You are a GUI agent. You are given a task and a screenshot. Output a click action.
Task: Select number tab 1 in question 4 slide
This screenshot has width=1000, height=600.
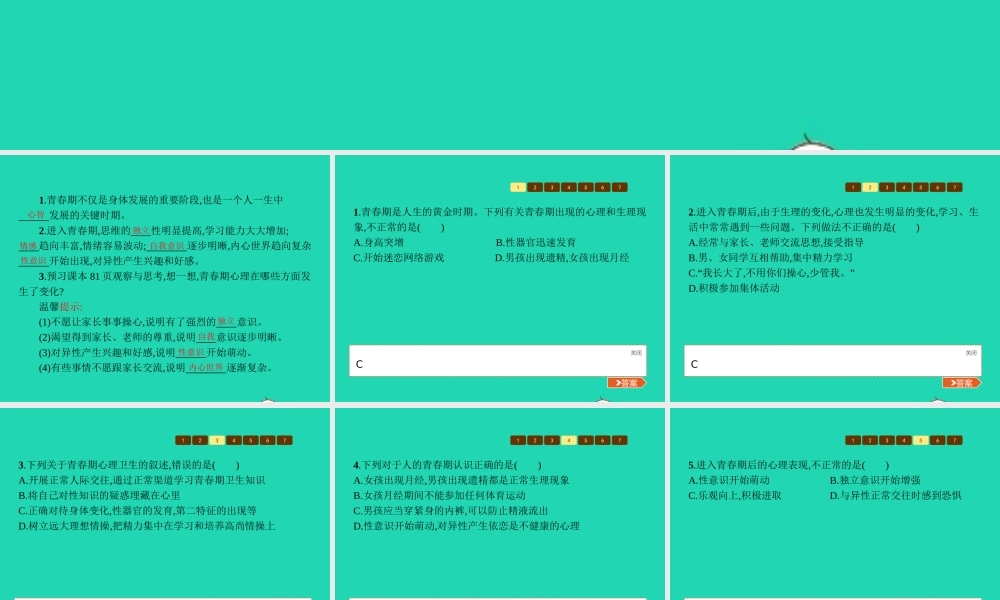(x=518, y=440)
